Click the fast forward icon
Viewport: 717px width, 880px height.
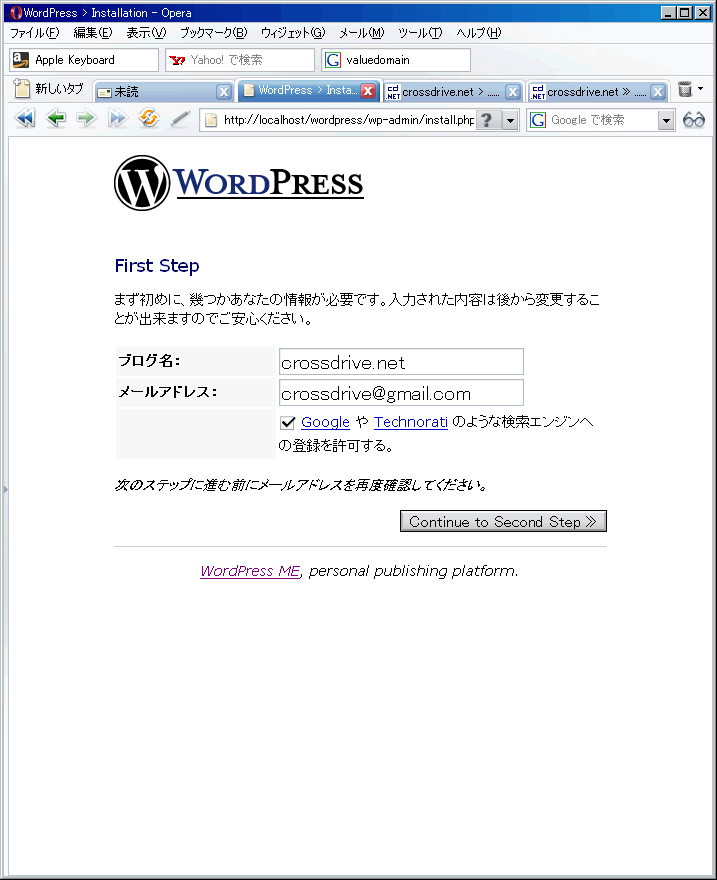tap(117, 119)
